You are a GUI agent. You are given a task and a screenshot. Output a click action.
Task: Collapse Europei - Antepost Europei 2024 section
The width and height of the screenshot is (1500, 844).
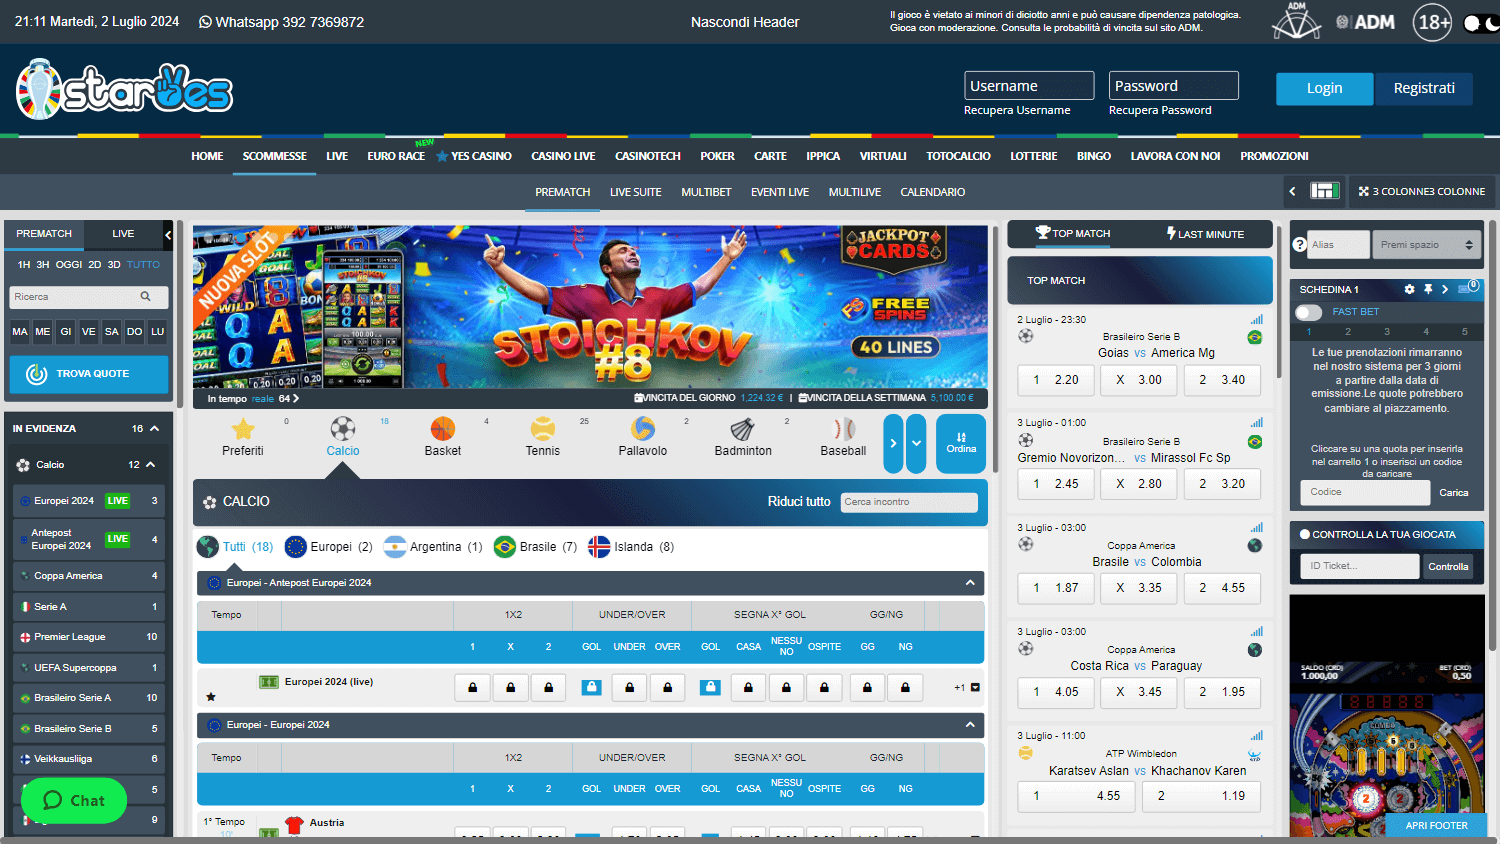click(970, 582)
